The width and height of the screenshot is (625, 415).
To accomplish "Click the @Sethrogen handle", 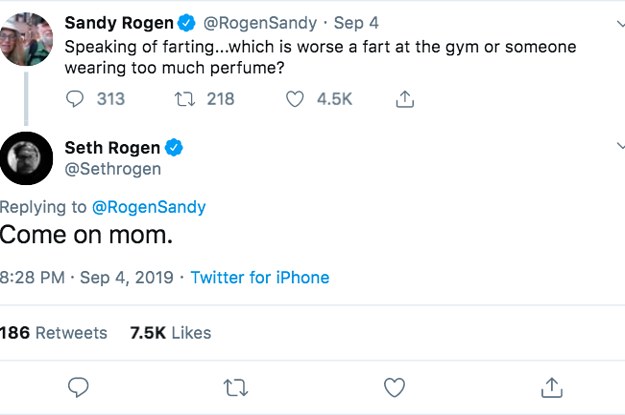I will pyautogui.click(x=112, y=169).
